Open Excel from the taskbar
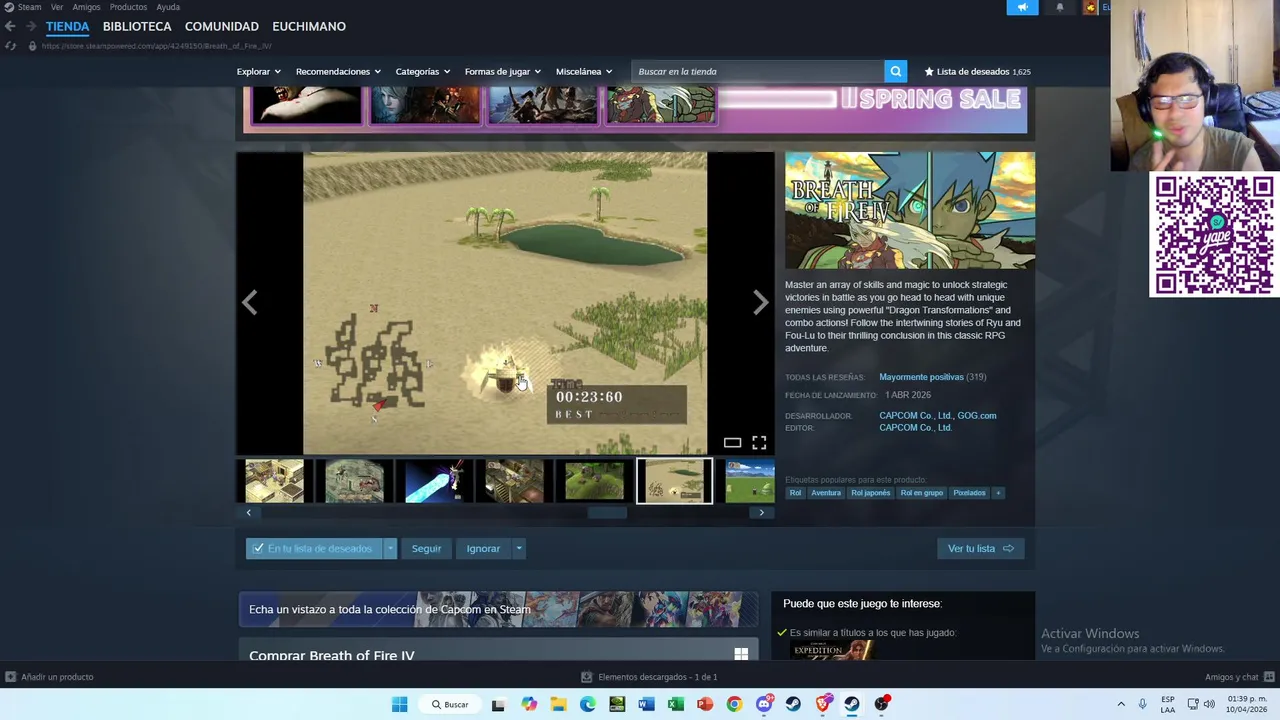 [676, 704]
